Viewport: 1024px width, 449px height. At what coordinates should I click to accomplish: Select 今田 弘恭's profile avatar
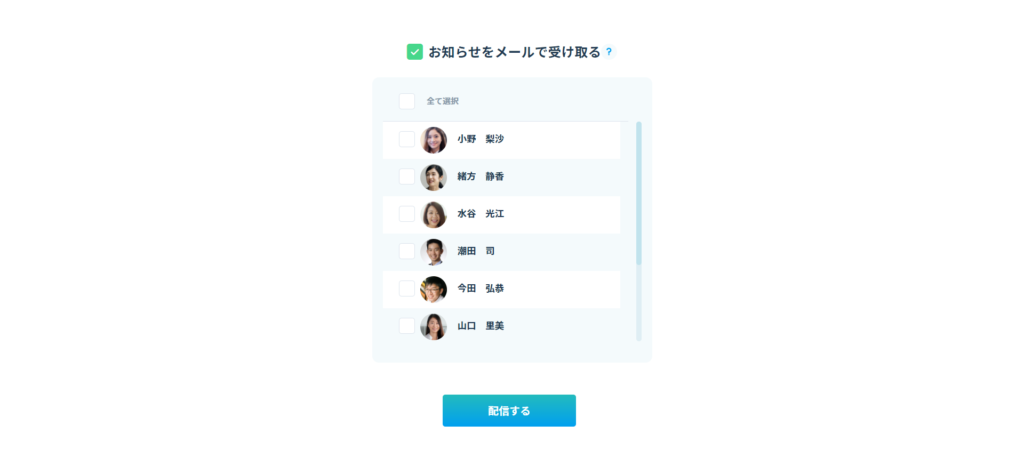(434, 289)
